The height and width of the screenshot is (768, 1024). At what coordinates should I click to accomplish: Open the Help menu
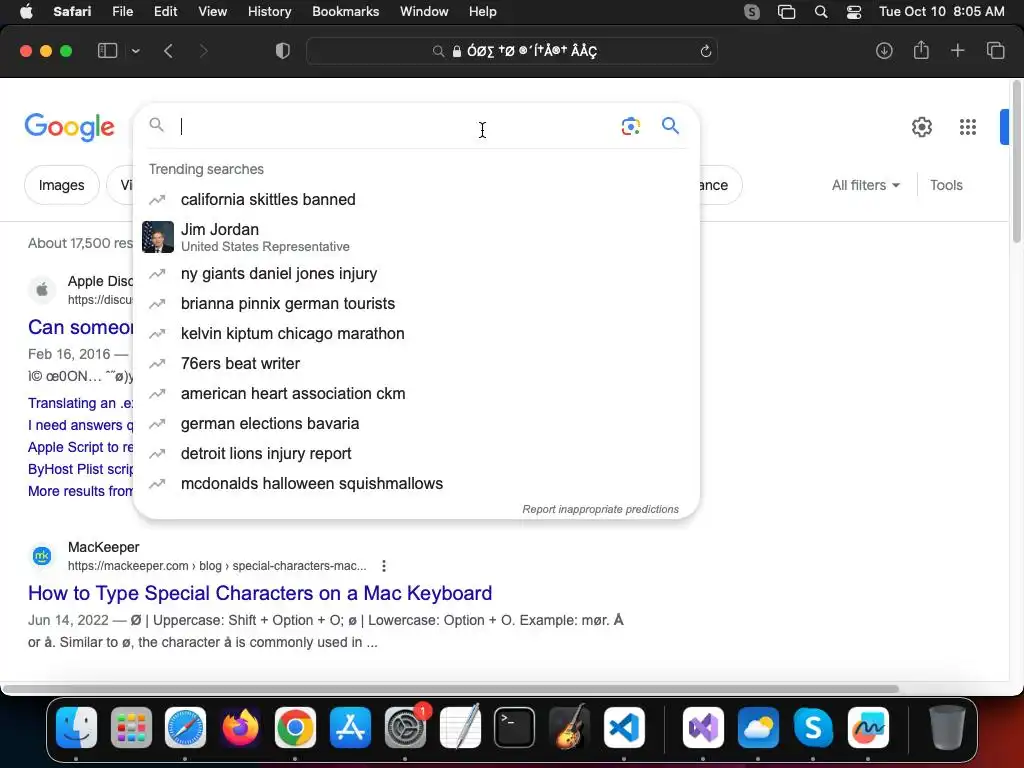pos(483,11)
